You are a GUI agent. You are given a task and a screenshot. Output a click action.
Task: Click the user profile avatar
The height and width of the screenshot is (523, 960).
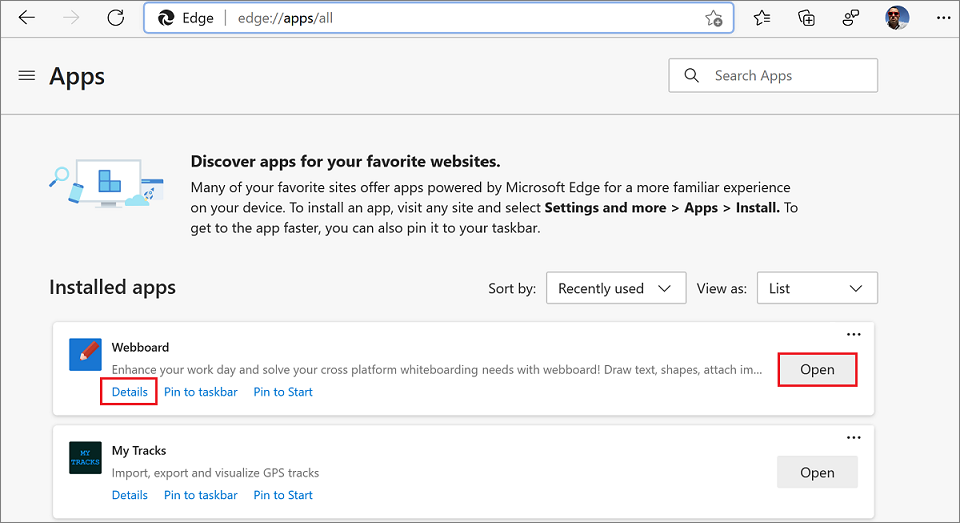897,18
